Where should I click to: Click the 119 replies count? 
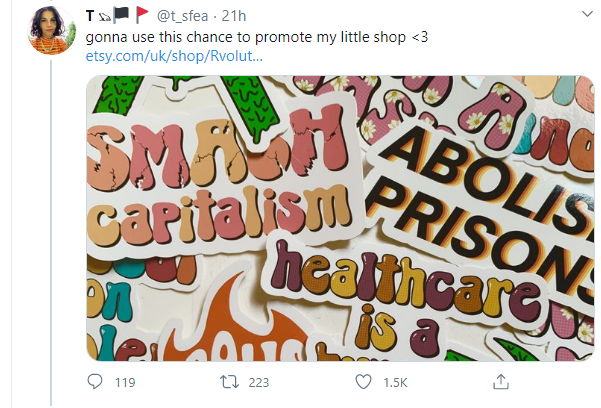pyautogui.click(x=125, y=382)
